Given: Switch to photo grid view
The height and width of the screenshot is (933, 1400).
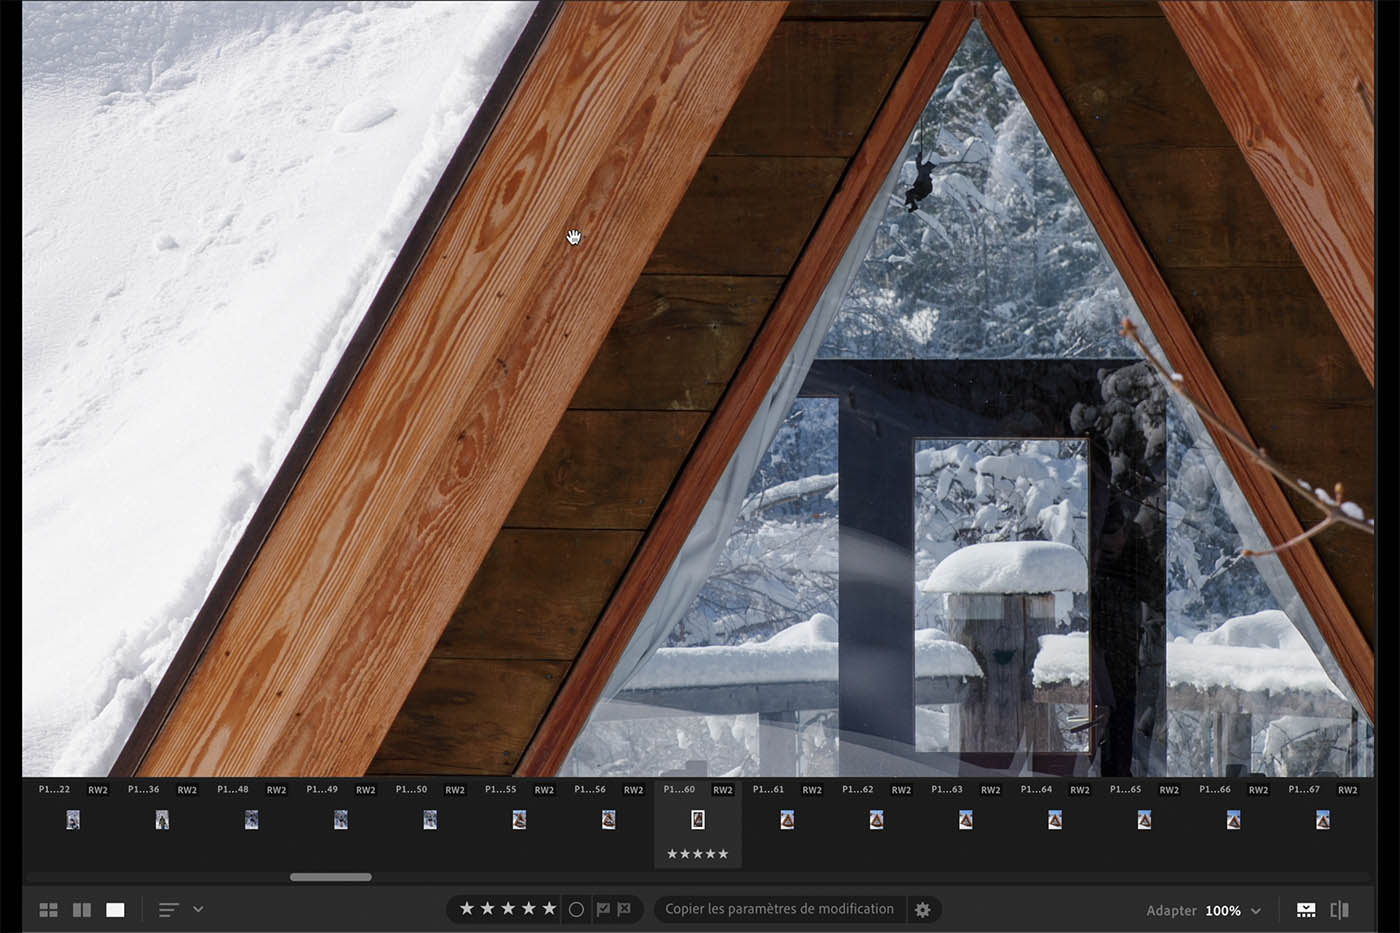Looking at the screenshot, I should coord(48,910).
